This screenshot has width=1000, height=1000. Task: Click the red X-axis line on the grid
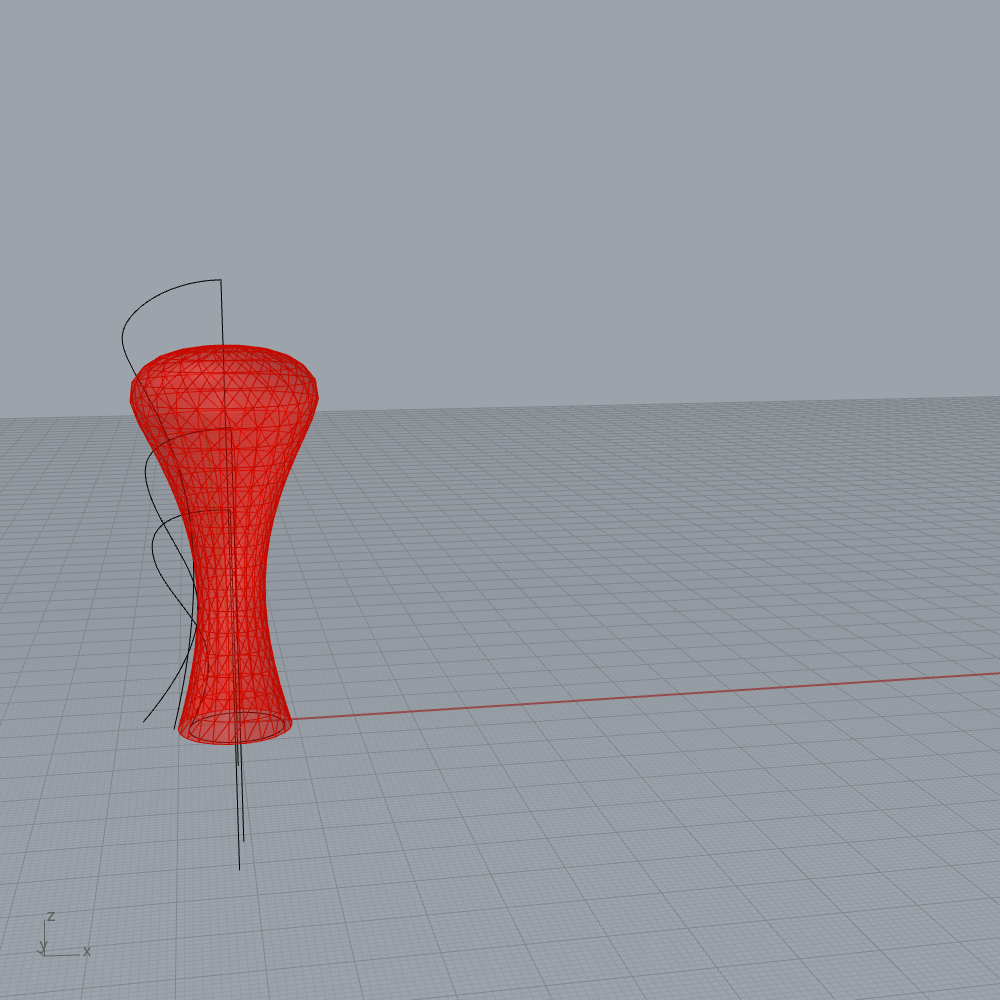point(600,699)
